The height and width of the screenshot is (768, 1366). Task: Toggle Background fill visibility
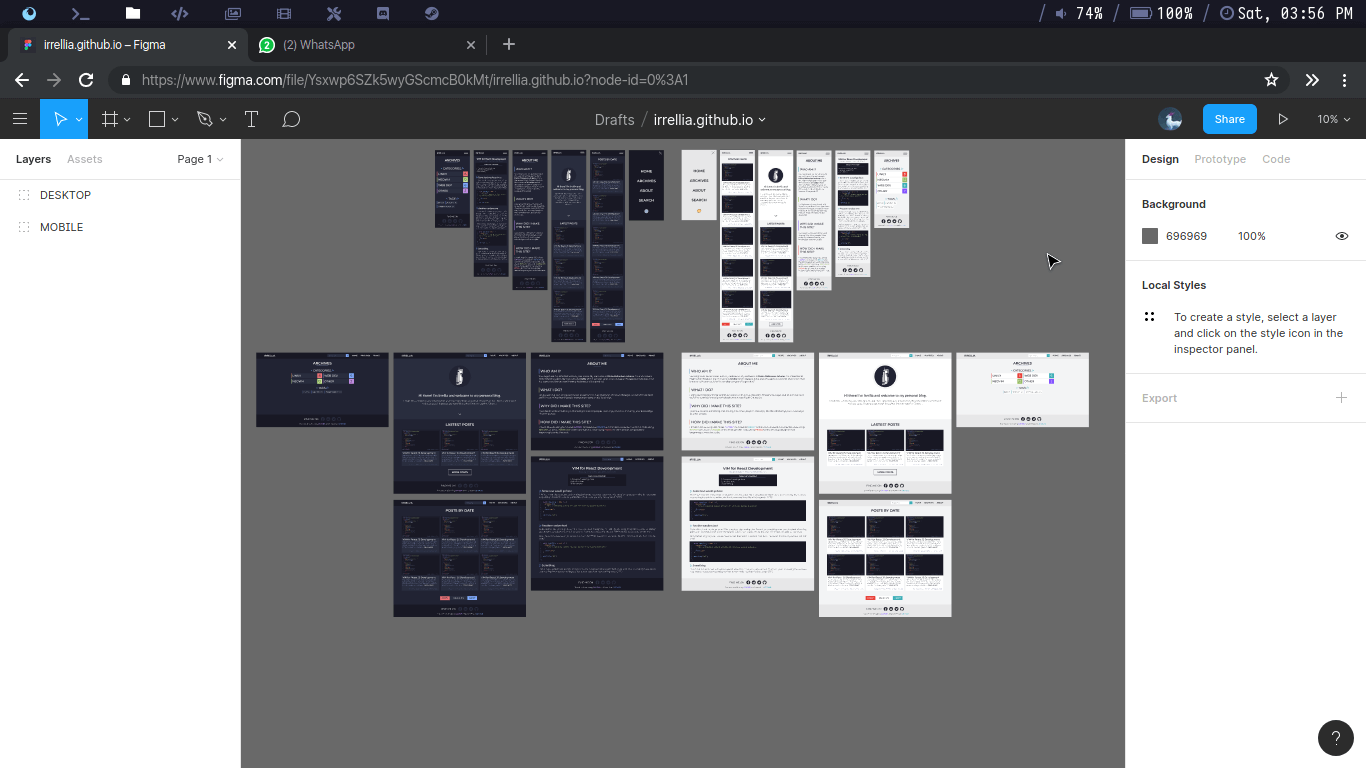click(1341, 236)
